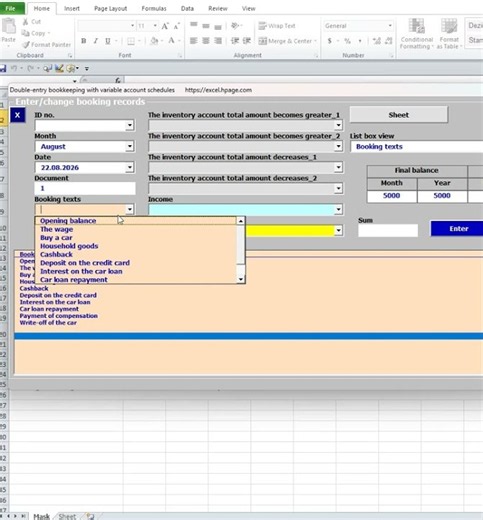Viewport: 483px width, 520px height.
Task: Switch to the Review tab
Action: pyautogui.click(x=218, y=9)
